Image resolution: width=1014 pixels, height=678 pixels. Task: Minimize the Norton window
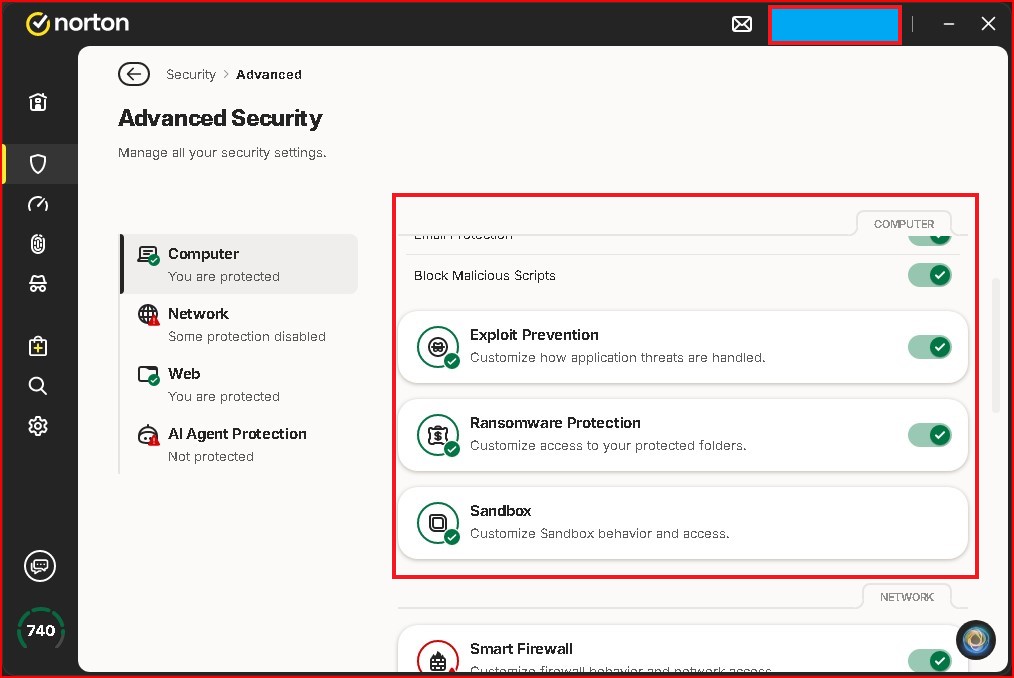[949, 24]
